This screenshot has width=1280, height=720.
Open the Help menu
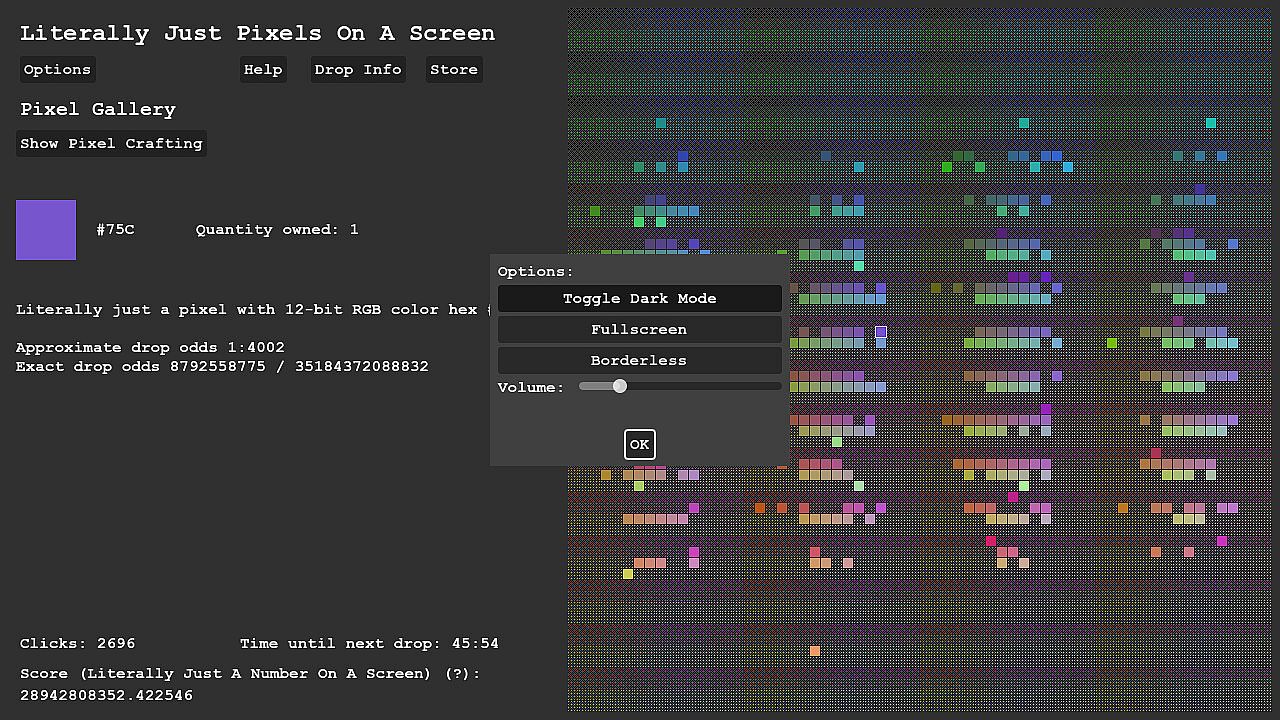[263, 69]
